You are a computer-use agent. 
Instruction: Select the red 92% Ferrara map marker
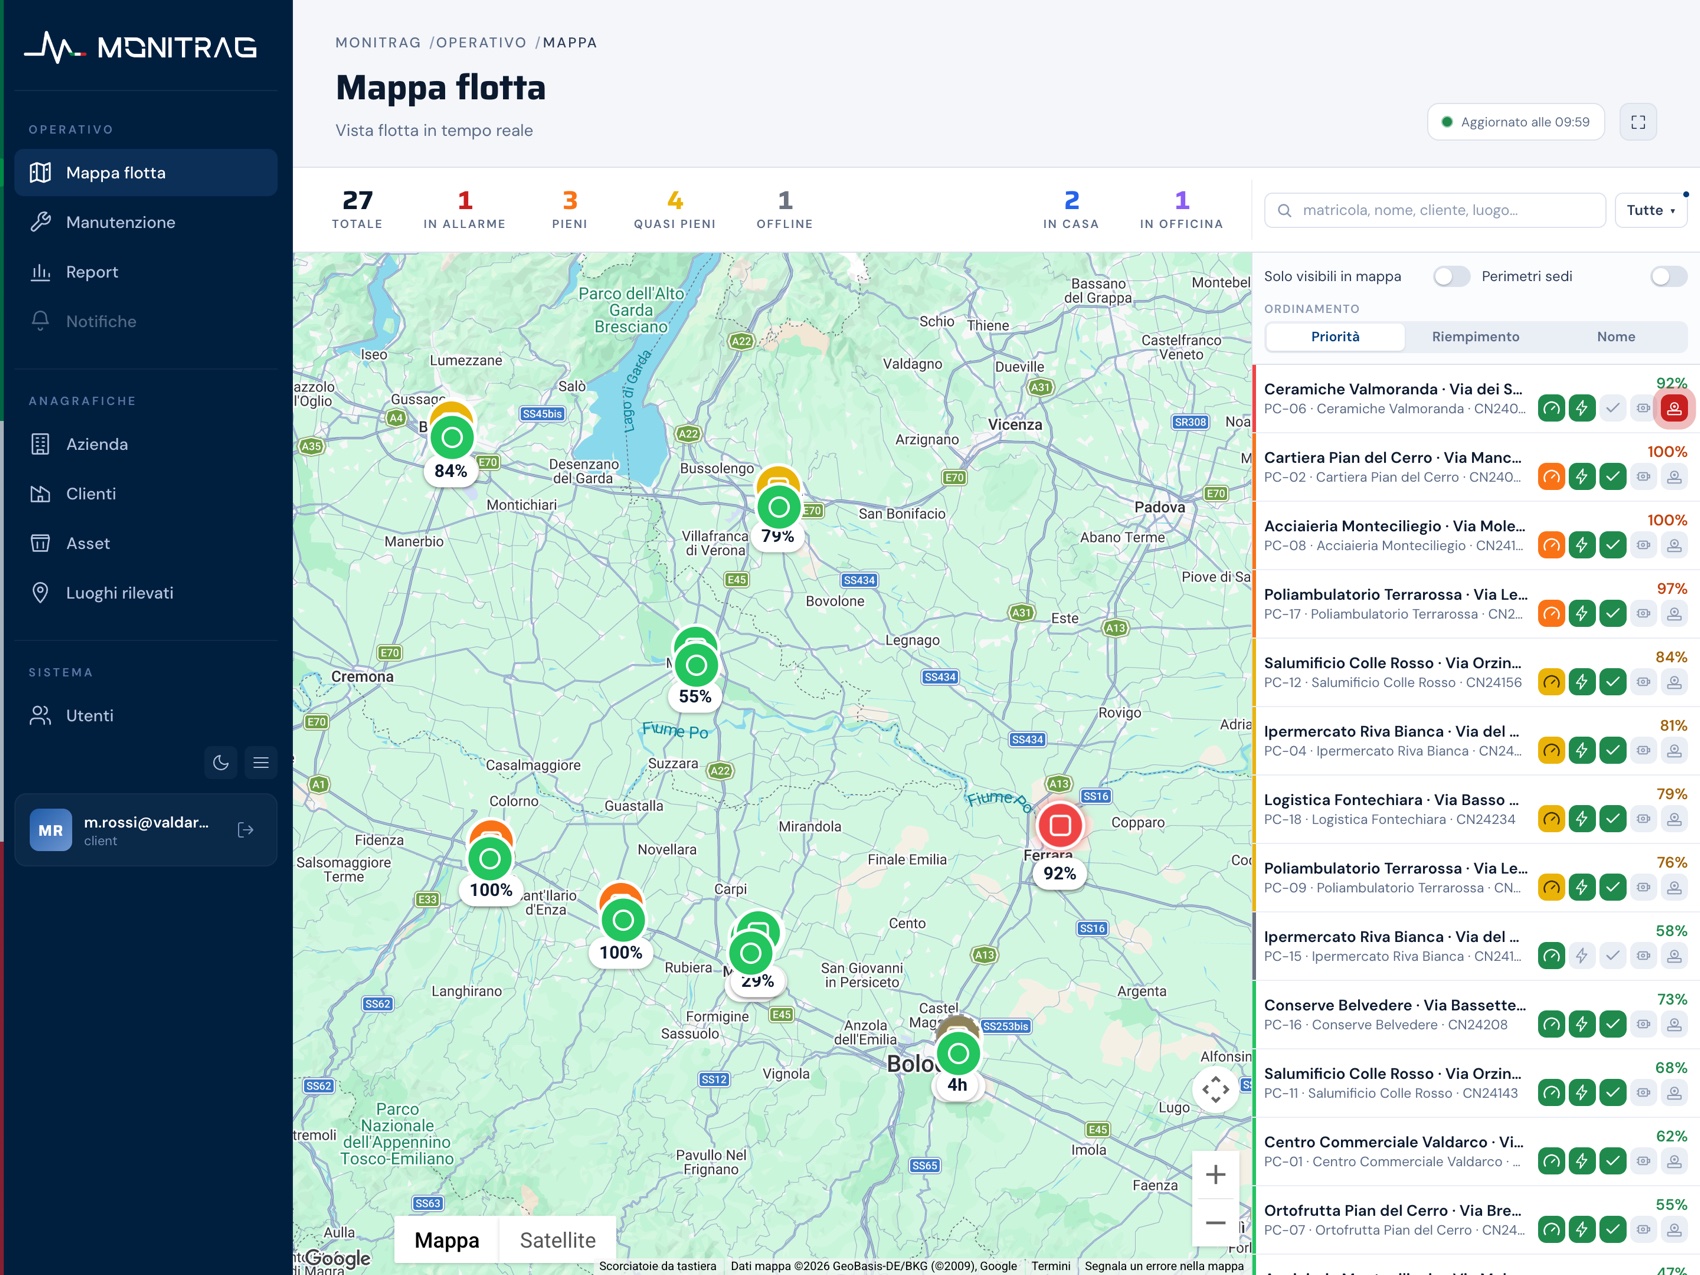pyautogui.click(x=1060, y=825)
